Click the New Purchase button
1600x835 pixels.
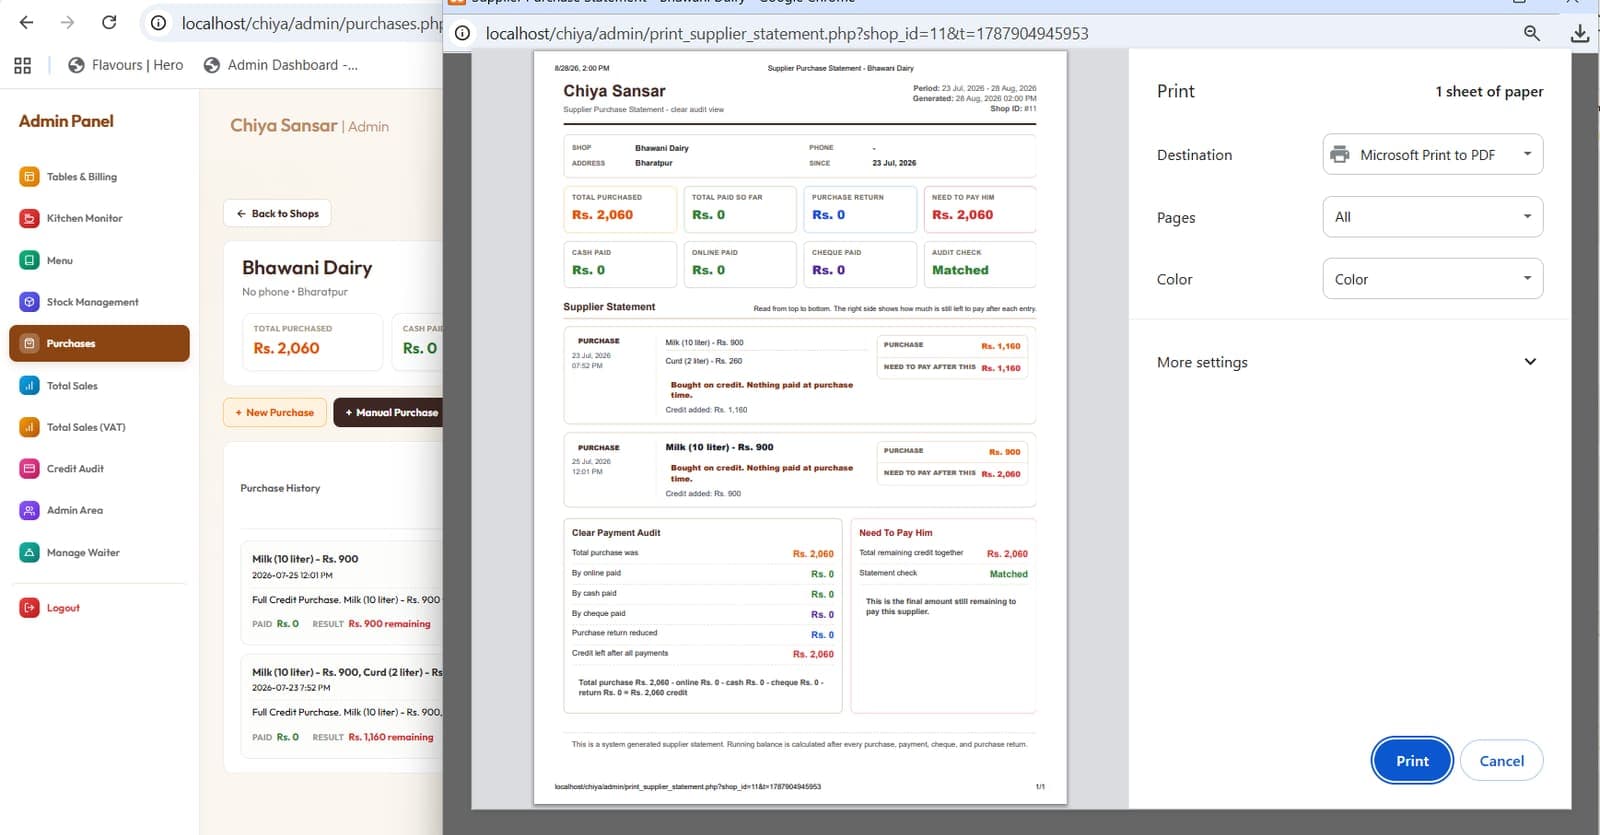pos(275,412)
